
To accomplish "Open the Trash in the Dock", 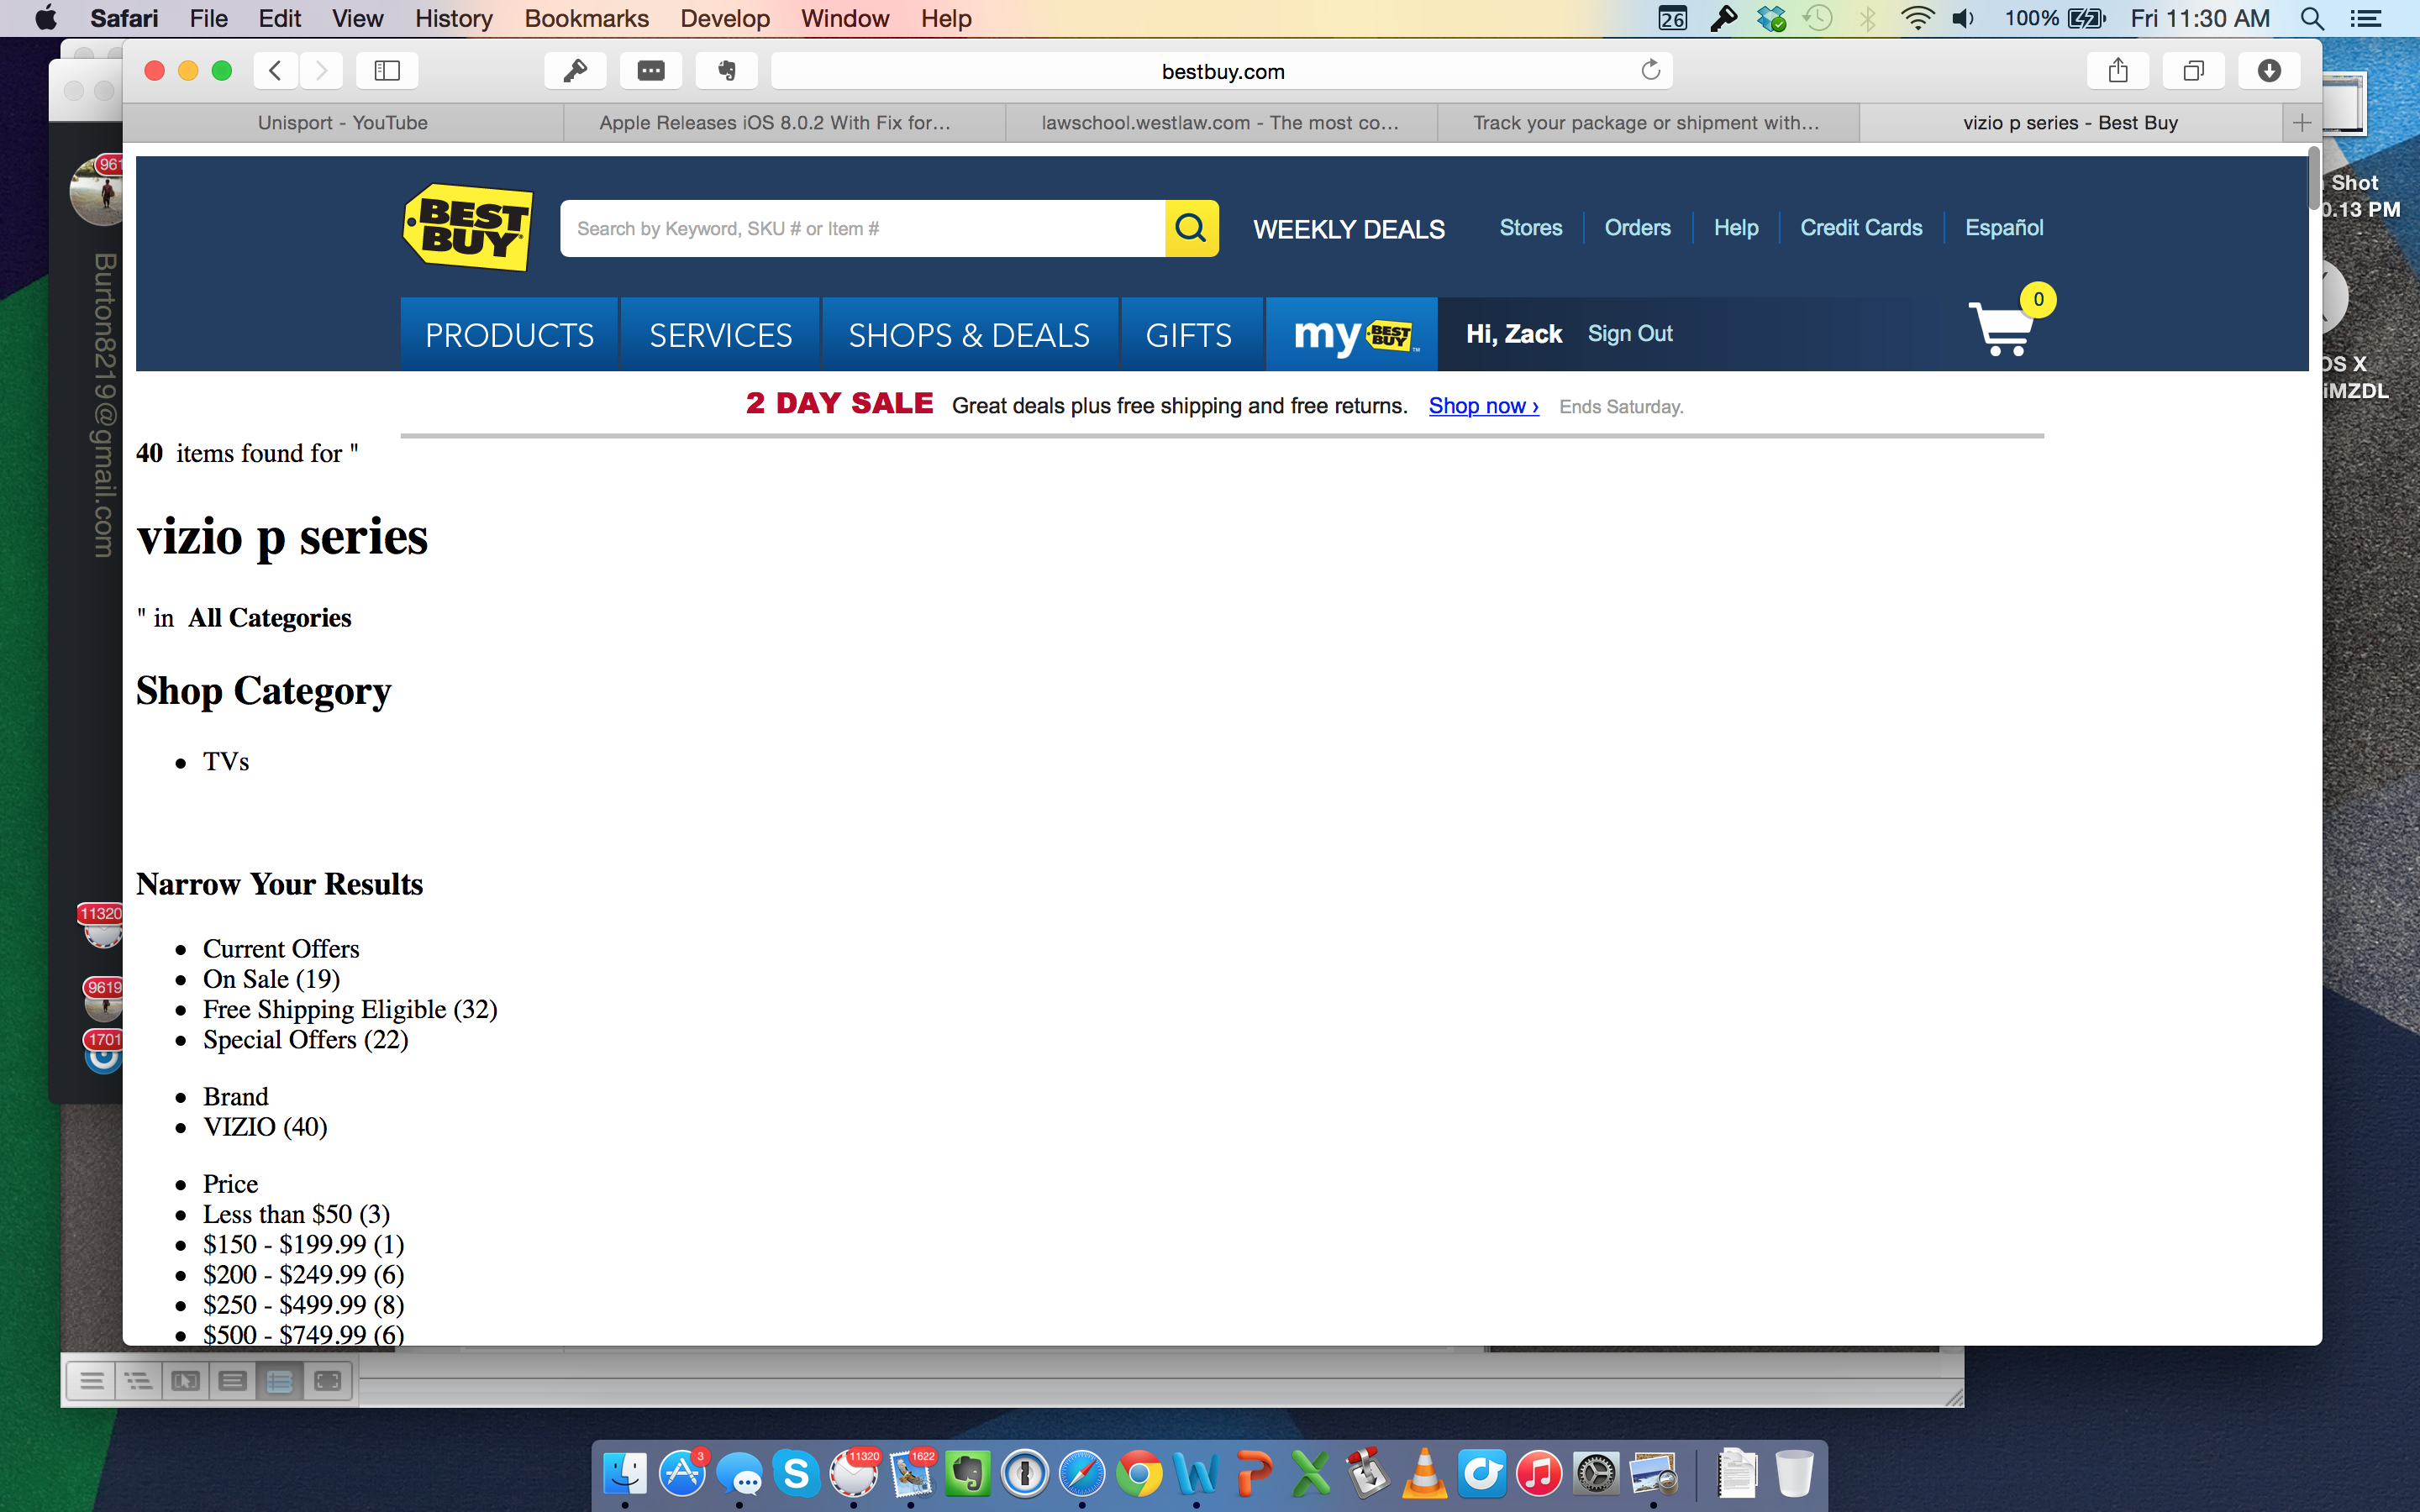I will click(x=1794, y=1473).
